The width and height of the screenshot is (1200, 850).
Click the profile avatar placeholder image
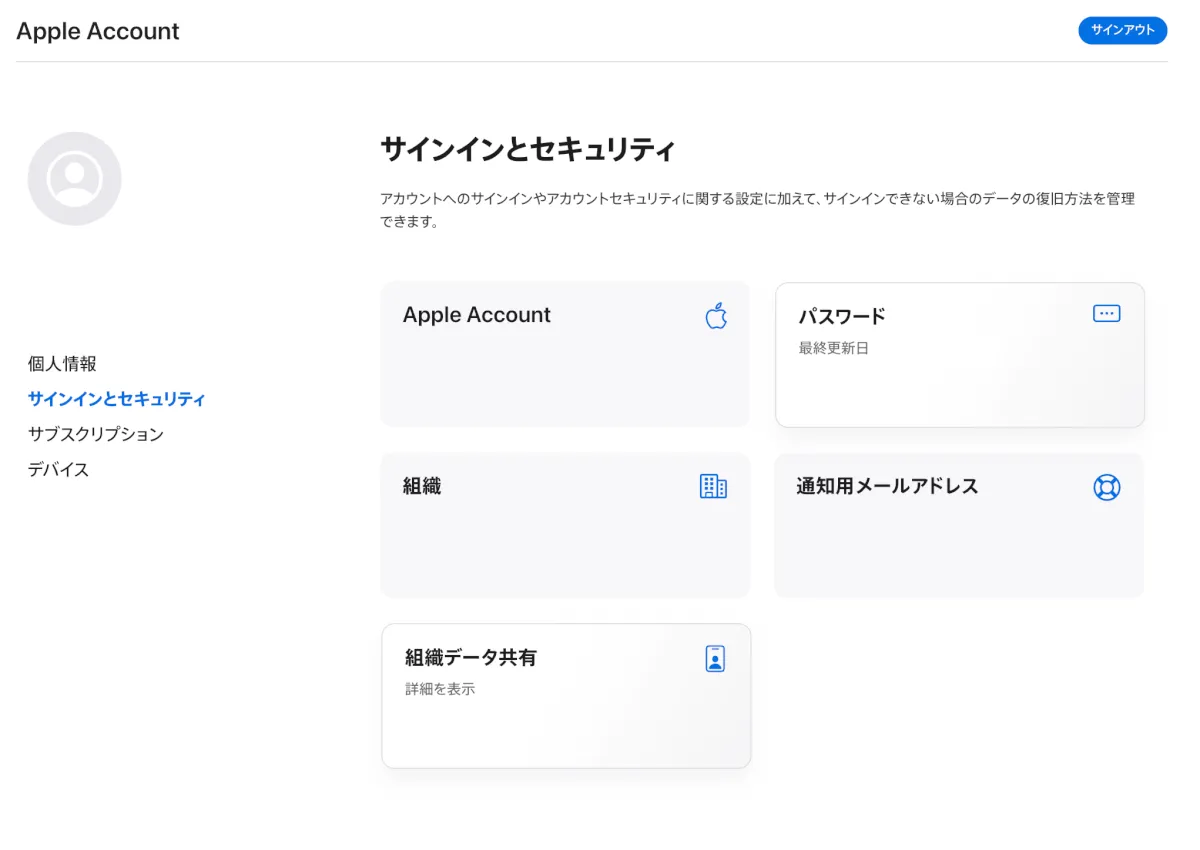(x=75, y=179)
